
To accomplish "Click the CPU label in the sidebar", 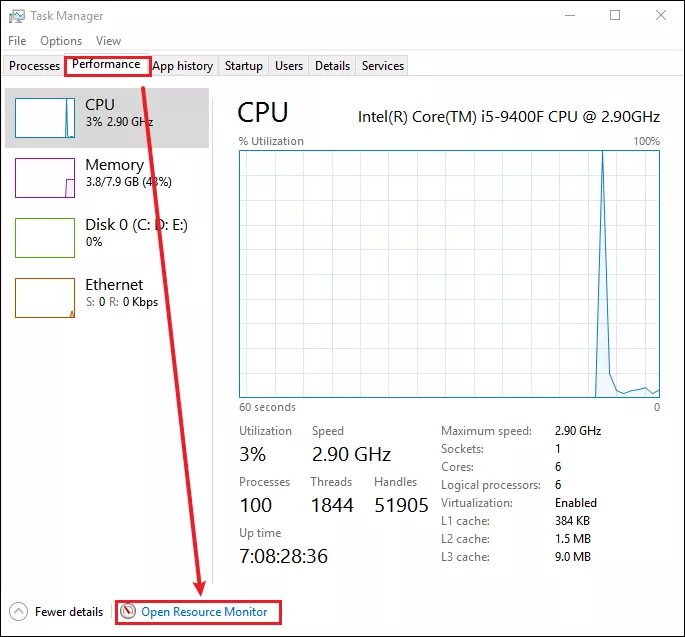I will [100, 105].
